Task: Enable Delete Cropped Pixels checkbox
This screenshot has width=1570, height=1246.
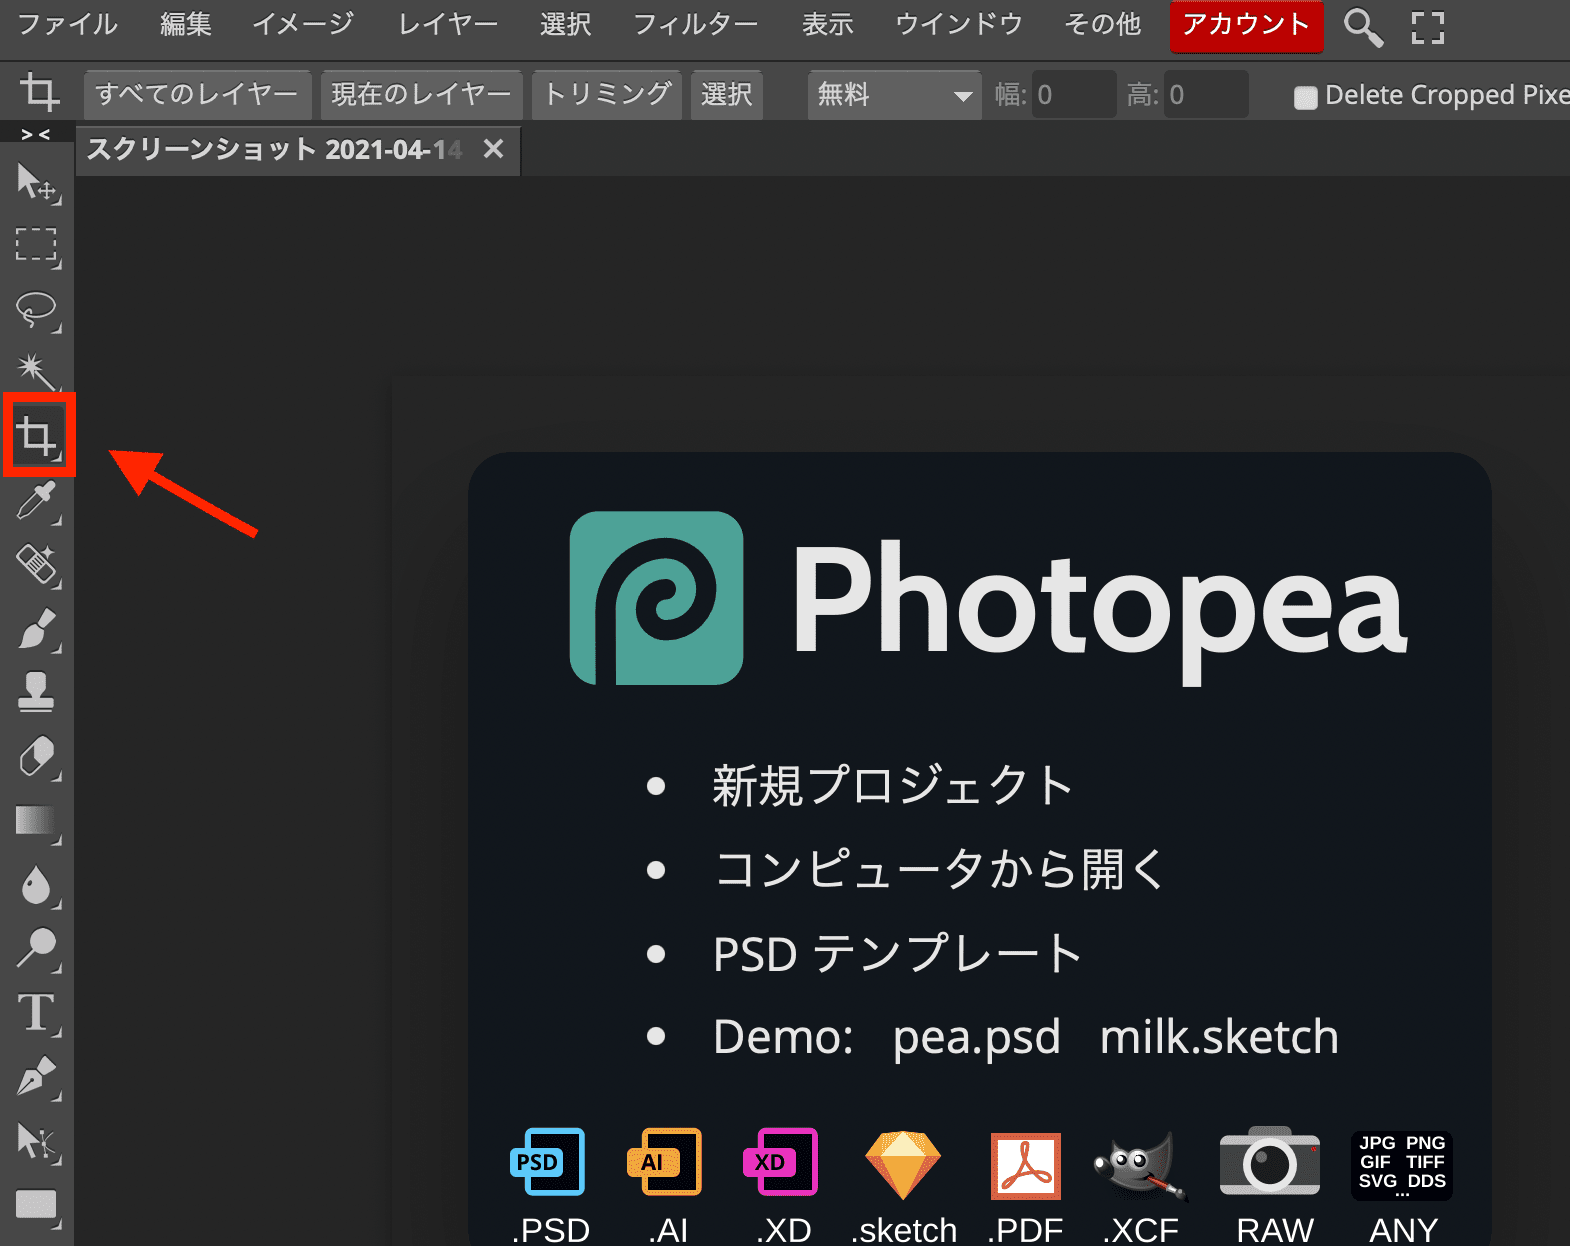Action: 1305,97
